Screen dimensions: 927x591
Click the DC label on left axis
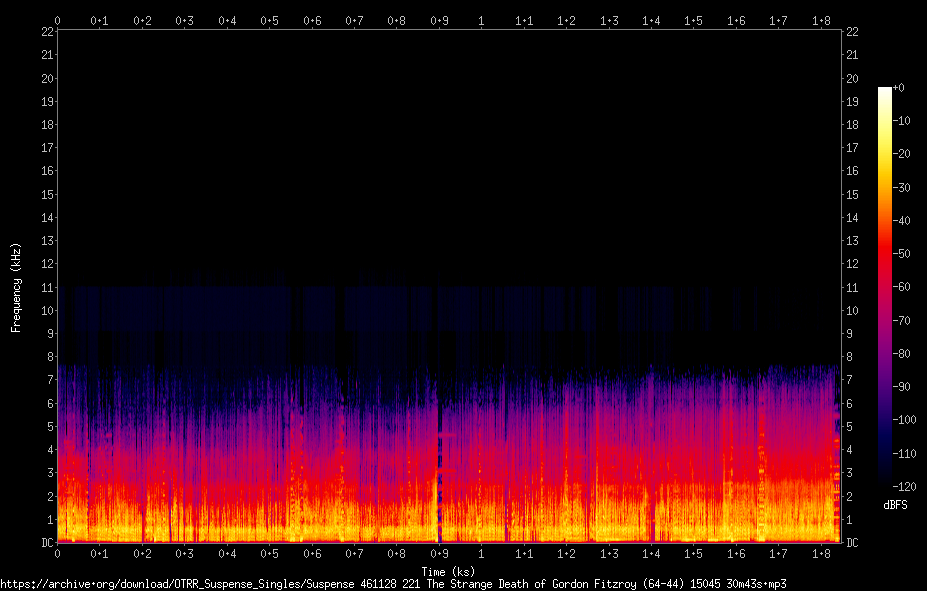click(x=47, y=542)
